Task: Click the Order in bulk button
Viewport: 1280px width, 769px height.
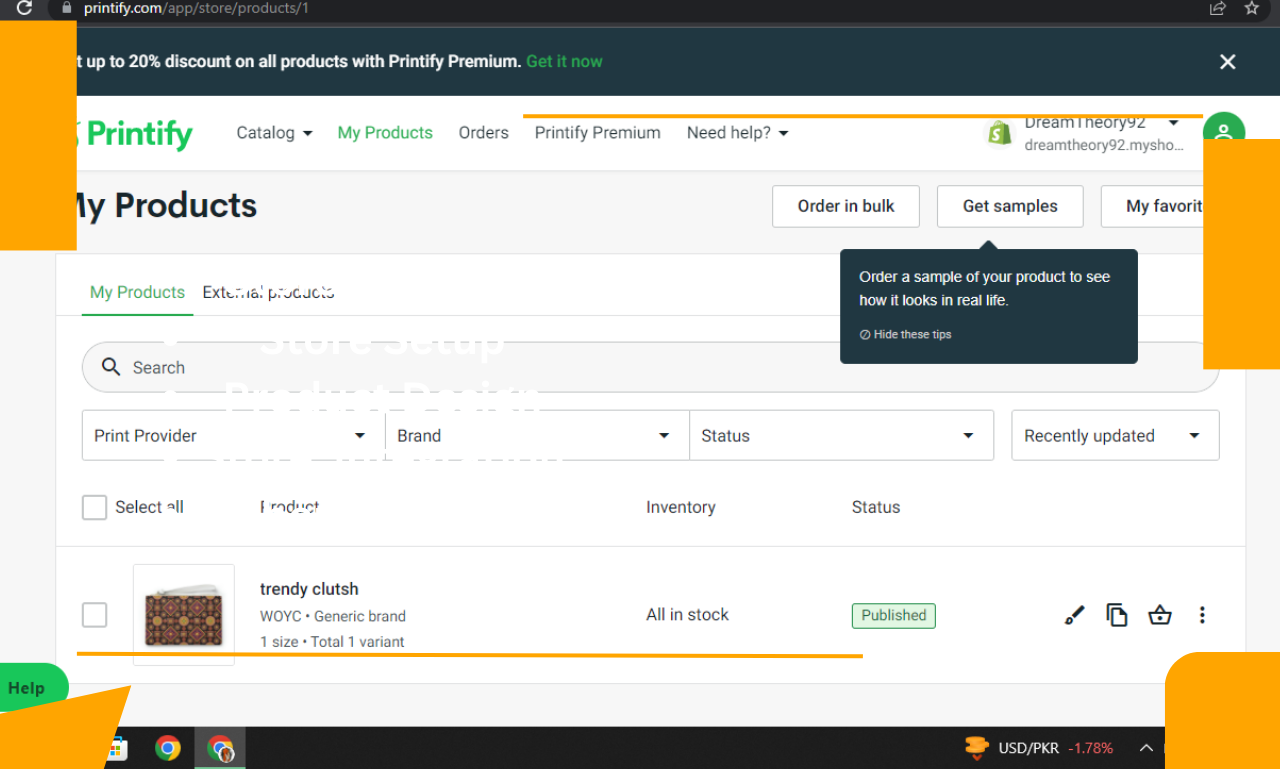Action: (x=845, y=206)
